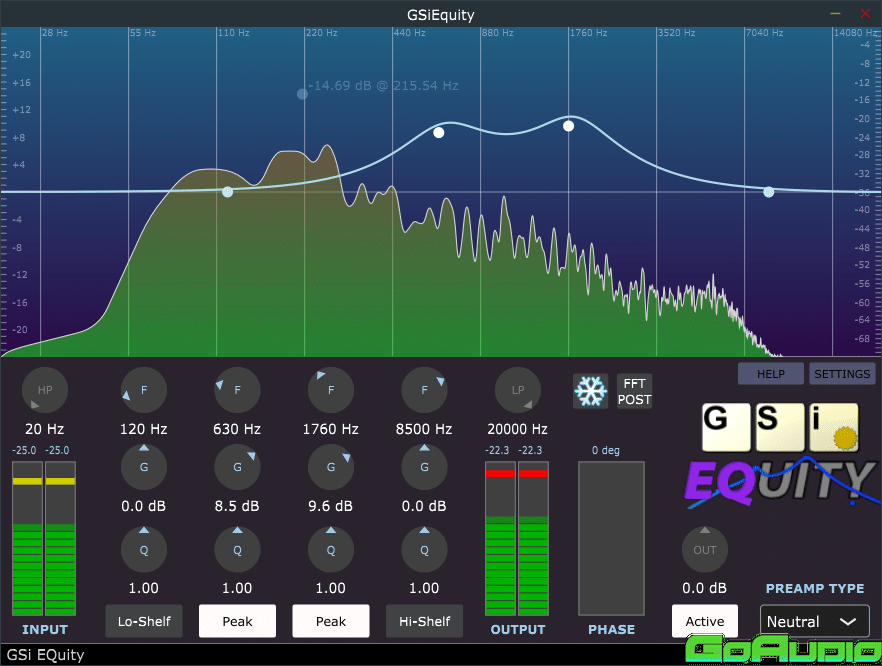Click the OUT output gain knob

(x=705, y=549)
